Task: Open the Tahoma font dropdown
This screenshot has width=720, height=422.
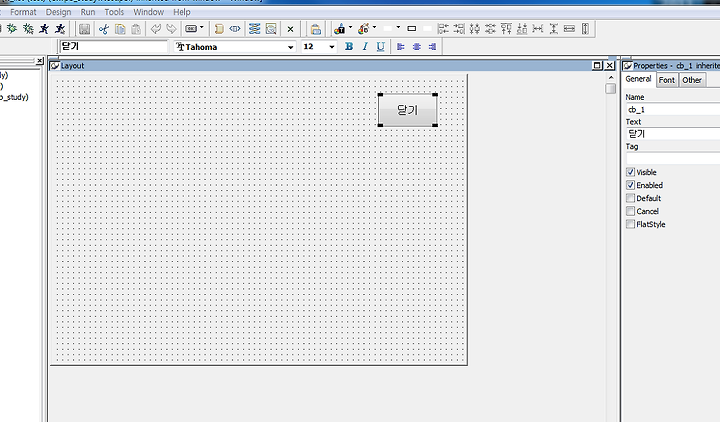Action: [x=290, y=47]
